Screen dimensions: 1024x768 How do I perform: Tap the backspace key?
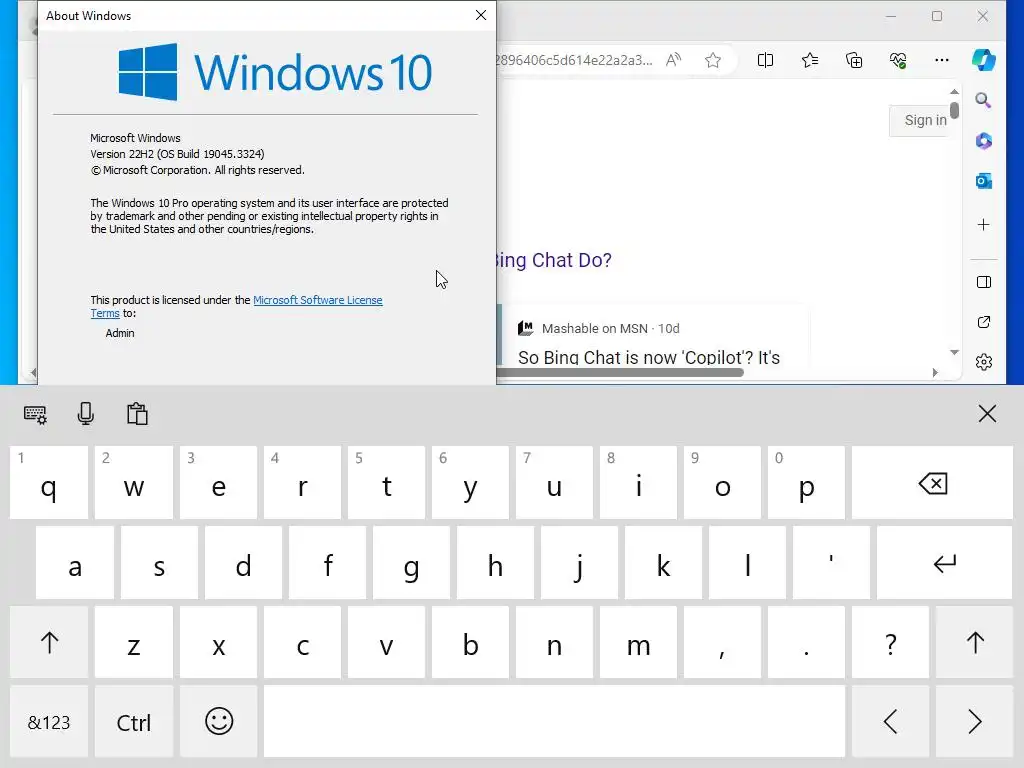point(932,483)
